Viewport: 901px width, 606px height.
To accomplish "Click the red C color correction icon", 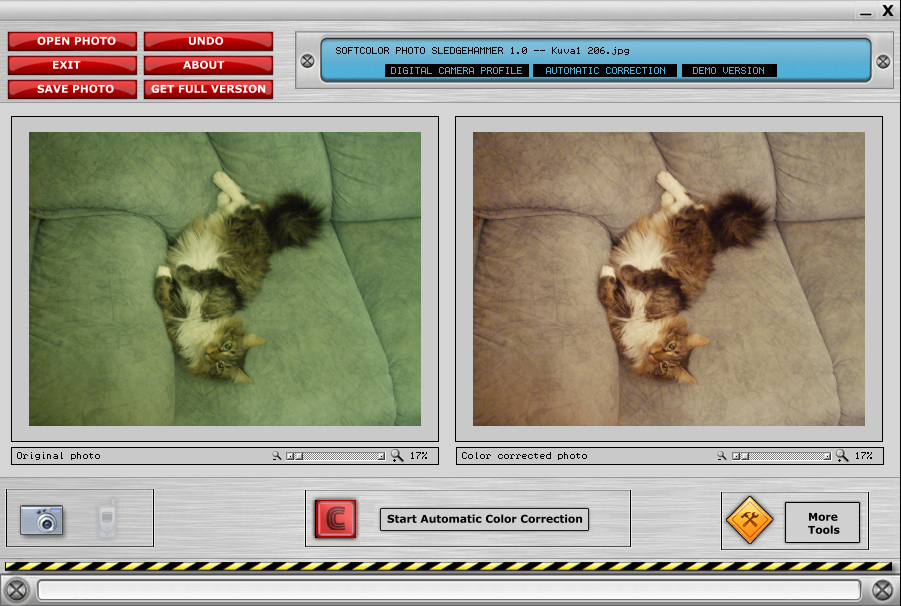I will click(336, 519).
